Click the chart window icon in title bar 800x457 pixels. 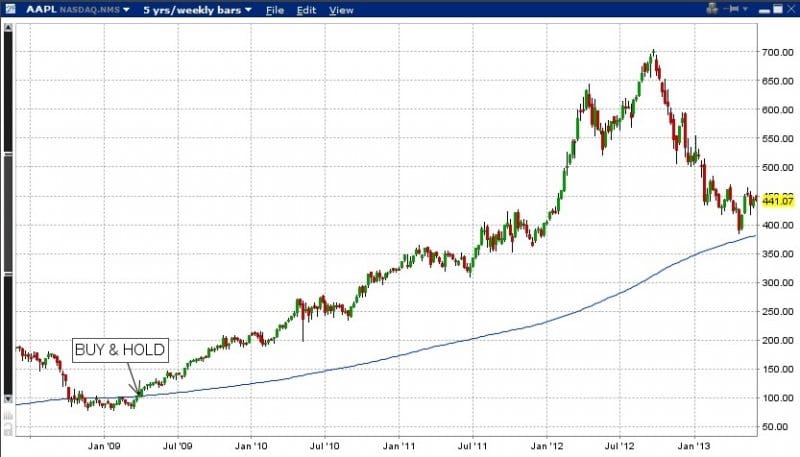(x=12, y=10)
